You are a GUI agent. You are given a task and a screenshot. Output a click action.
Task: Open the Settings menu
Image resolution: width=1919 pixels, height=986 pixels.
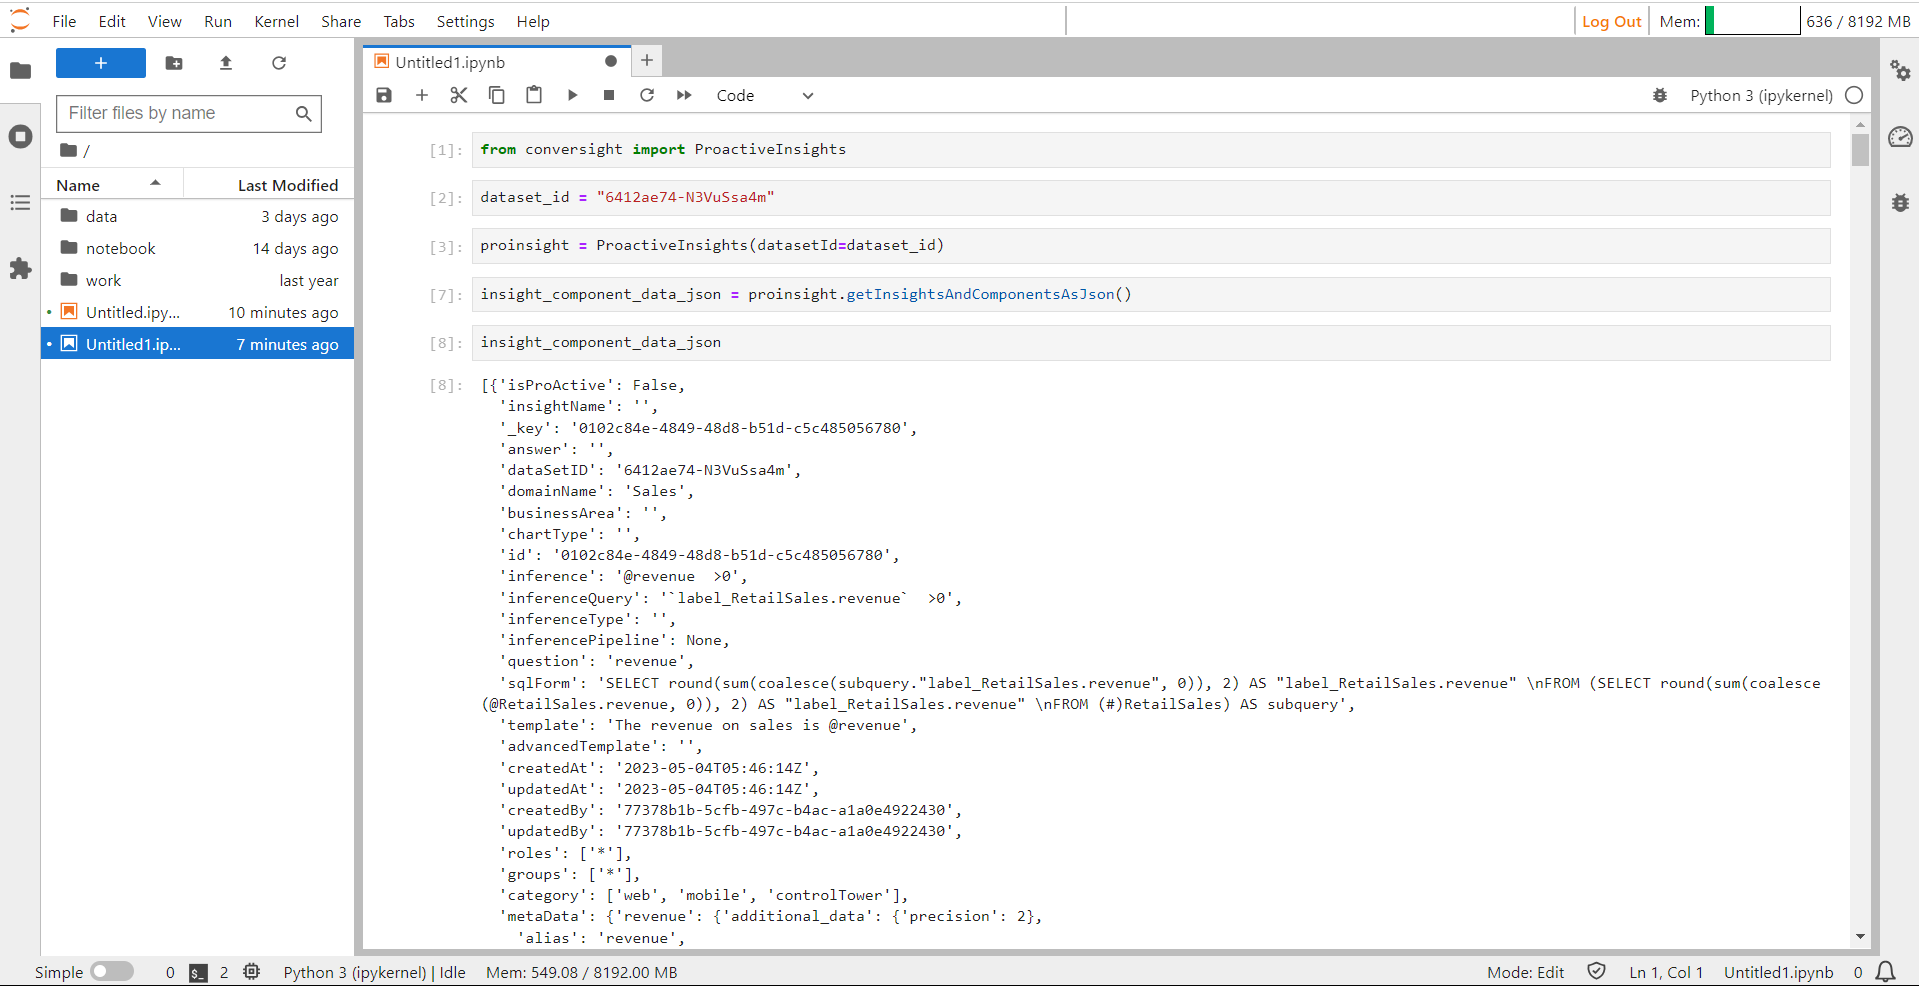[466, 21]
